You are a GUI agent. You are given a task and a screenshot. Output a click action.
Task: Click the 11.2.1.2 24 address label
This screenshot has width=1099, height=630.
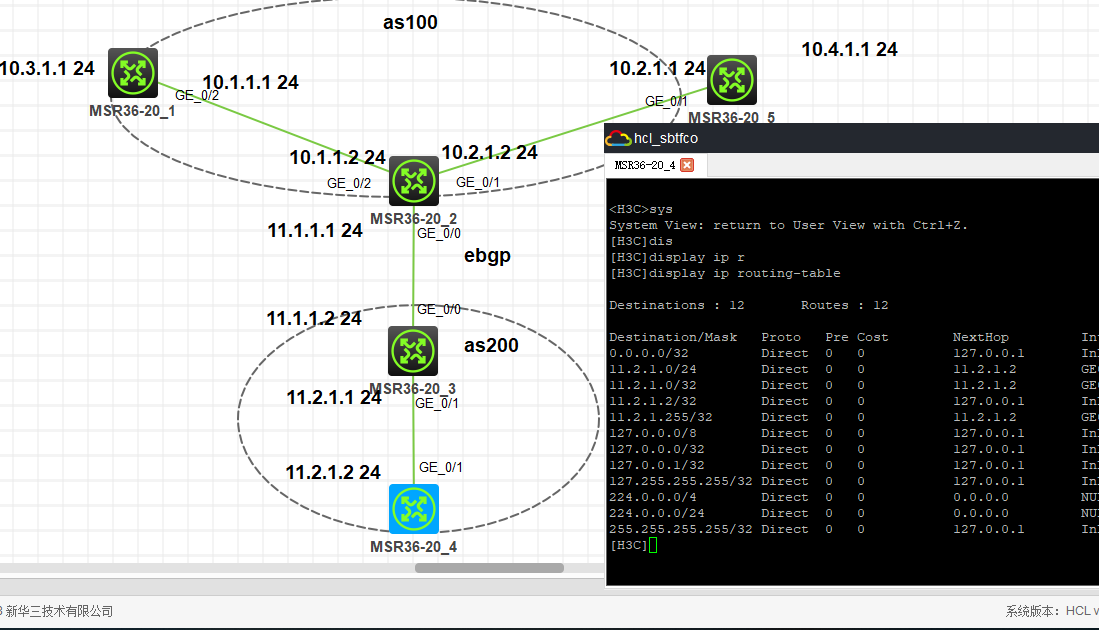click(333, 473)
